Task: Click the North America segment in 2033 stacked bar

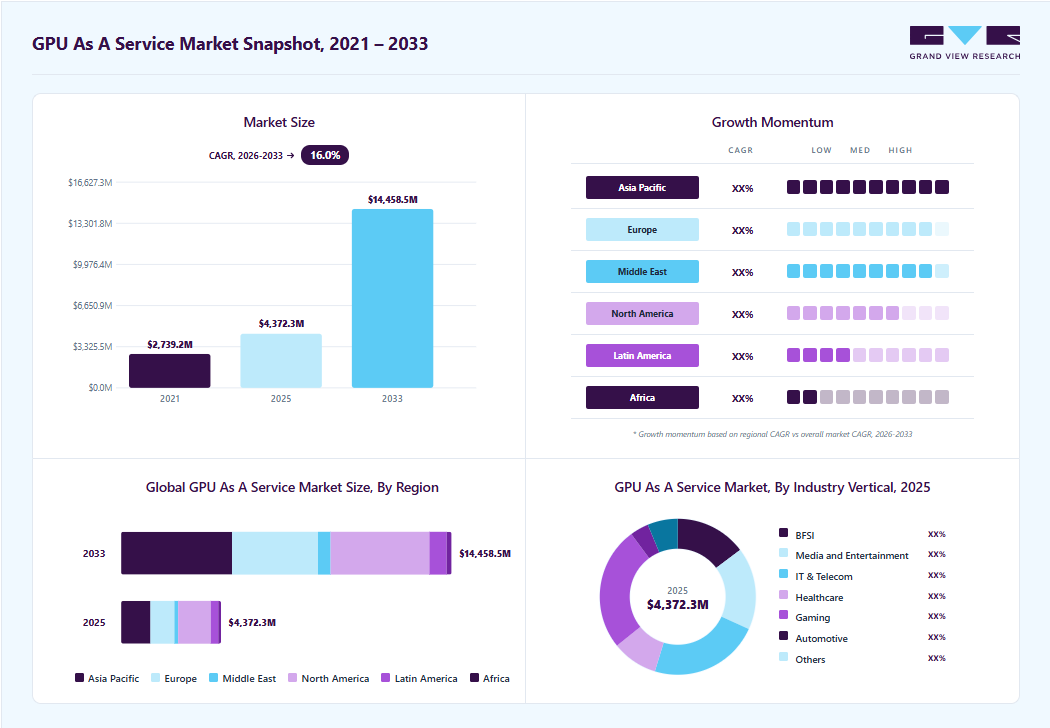Action: [380, 553]
